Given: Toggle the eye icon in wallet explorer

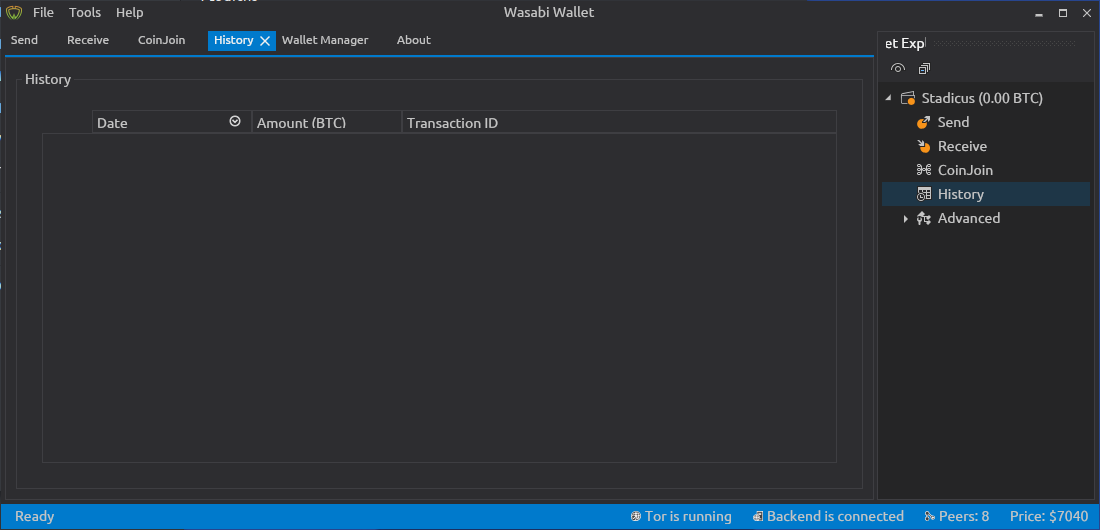Looking at the screenshot, I should coord(897,68).
